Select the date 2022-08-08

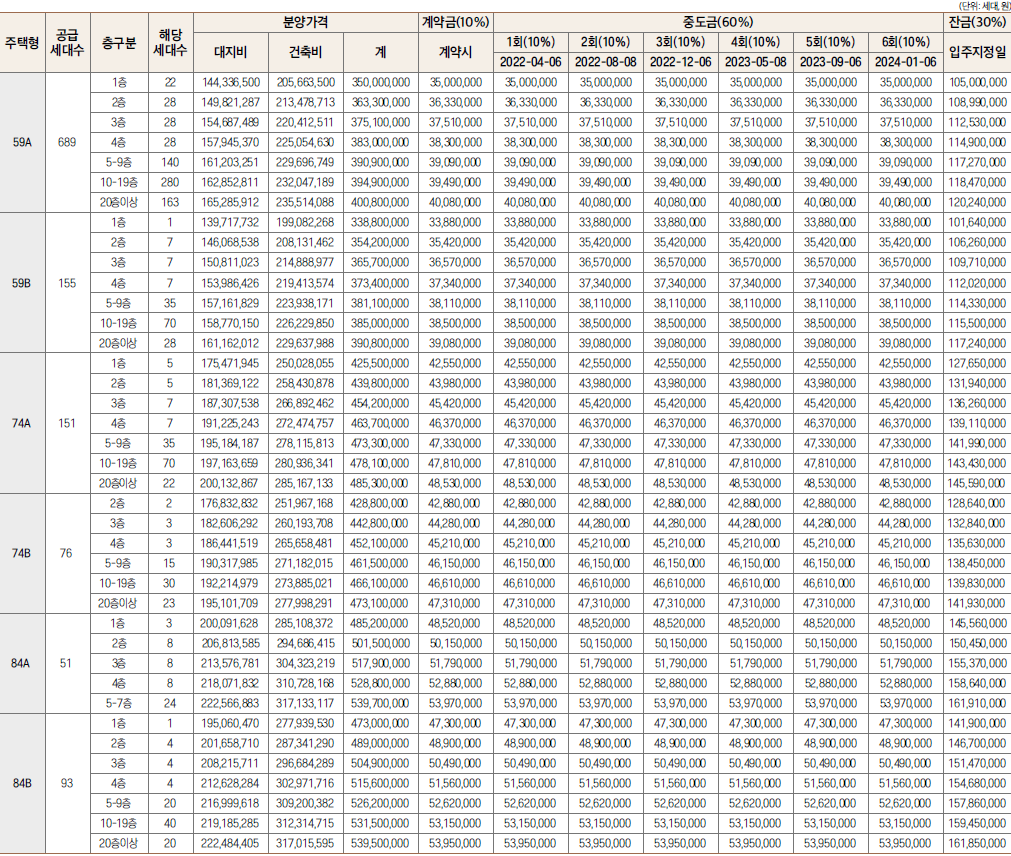point(605,63)
